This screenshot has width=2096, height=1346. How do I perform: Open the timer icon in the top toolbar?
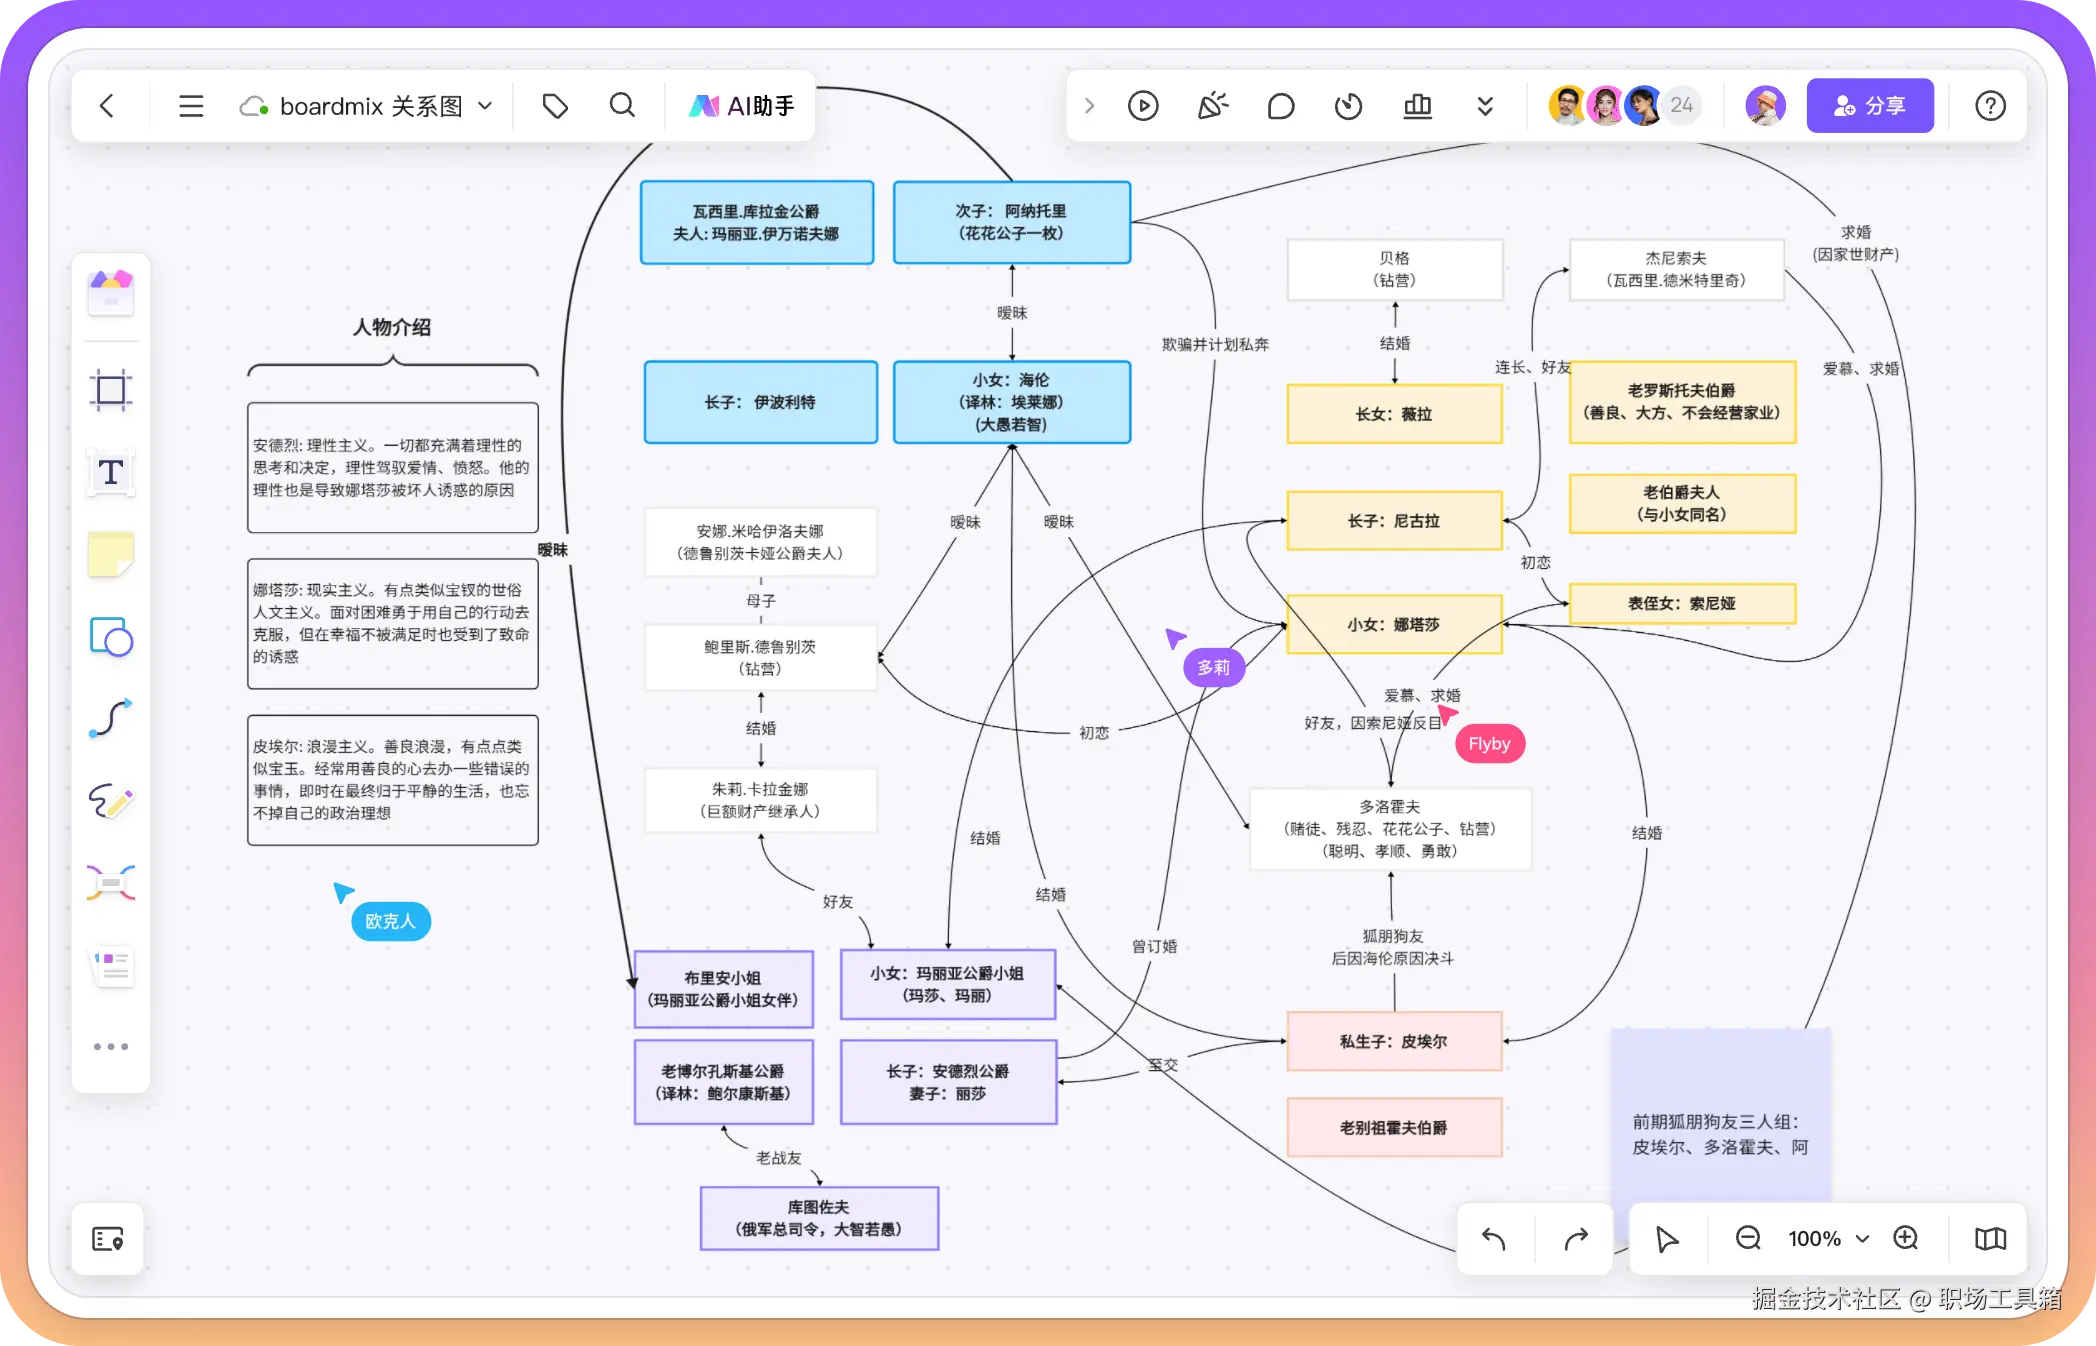1348,105
